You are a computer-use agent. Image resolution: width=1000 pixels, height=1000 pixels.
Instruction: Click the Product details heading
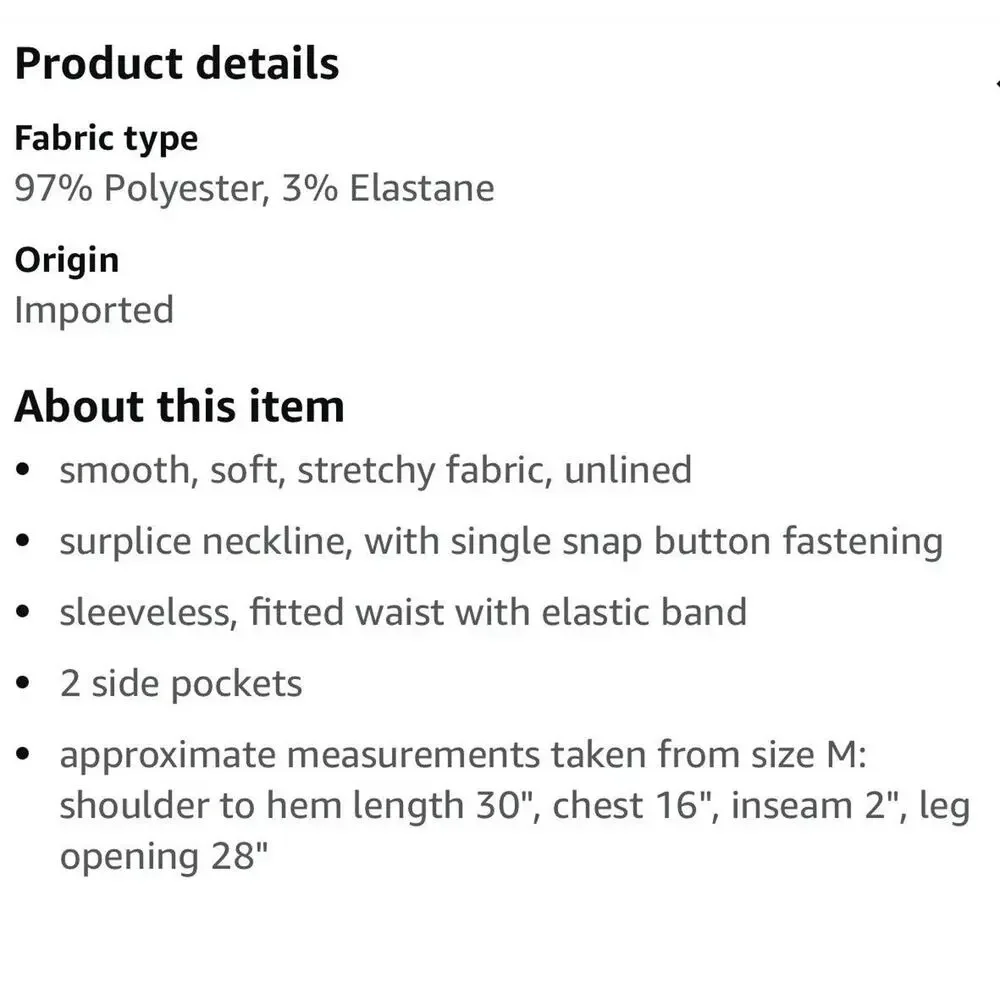176,64
